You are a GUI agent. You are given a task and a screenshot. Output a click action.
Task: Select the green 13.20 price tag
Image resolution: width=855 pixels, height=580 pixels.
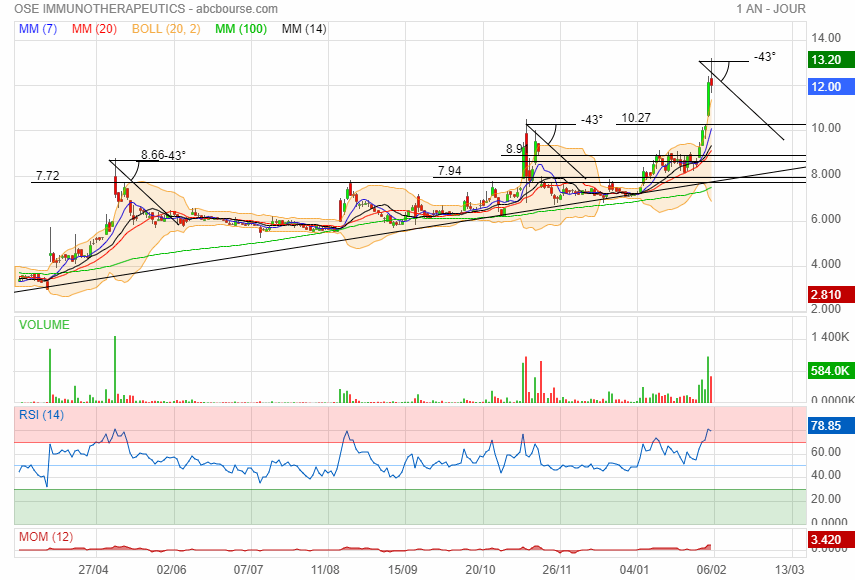click(x=827, y=60)
